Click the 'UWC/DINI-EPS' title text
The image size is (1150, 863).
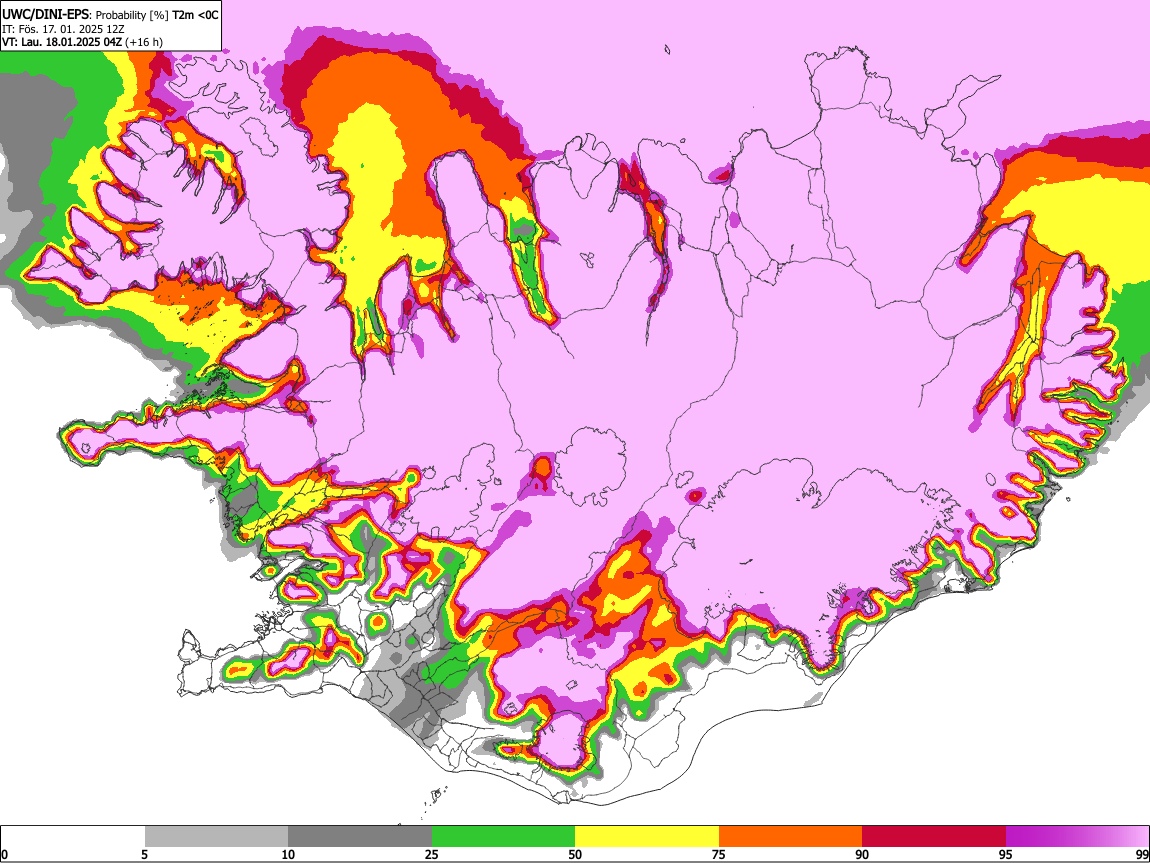47,15
